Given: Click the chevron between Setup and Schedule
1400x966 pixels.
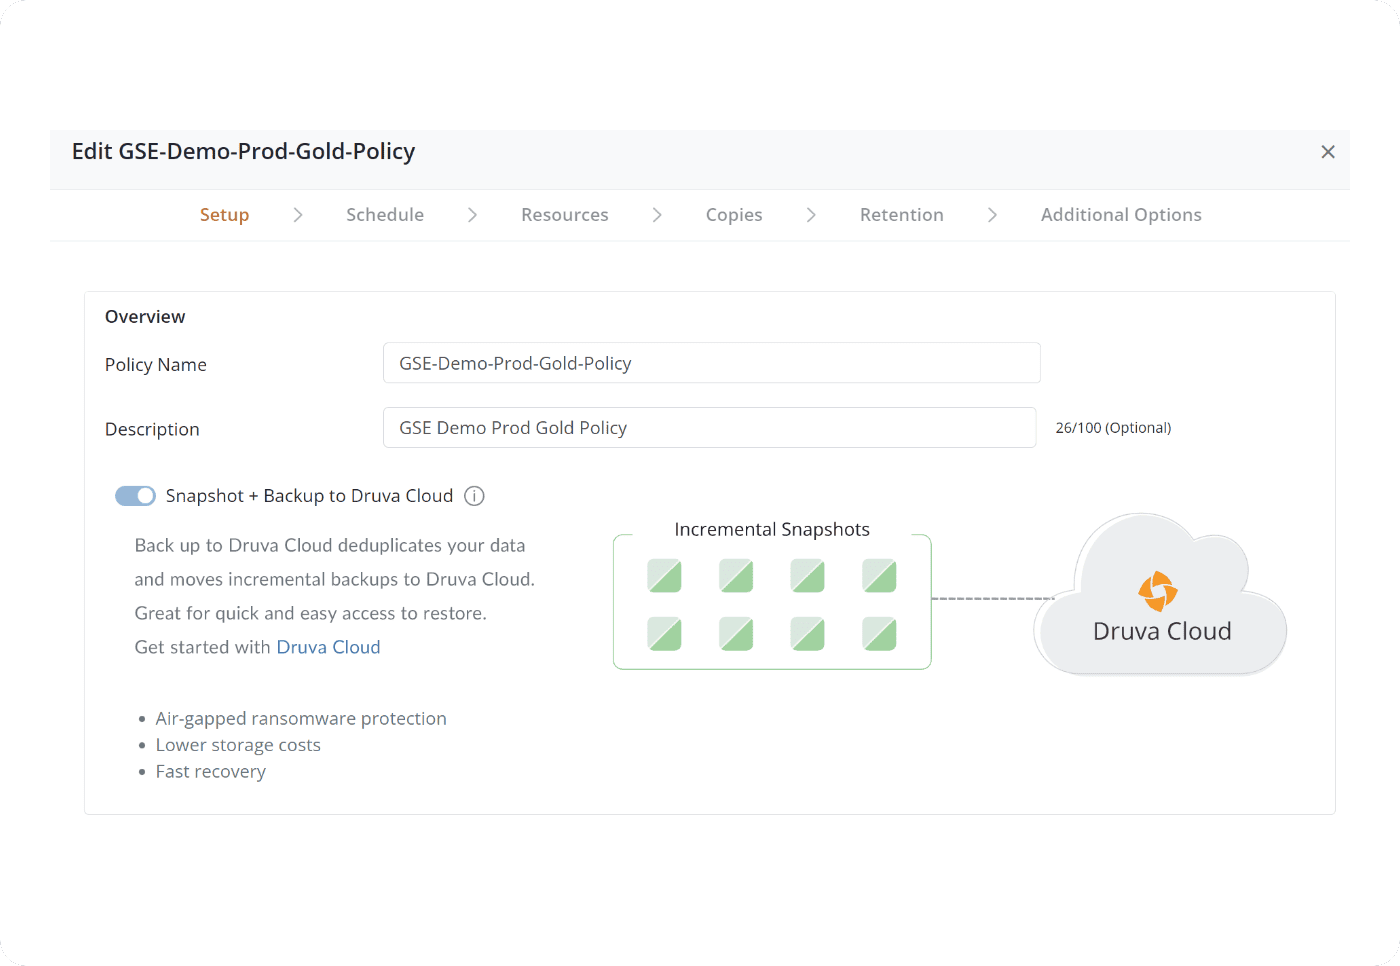Looking at the screenshot, I should (298, 215).
